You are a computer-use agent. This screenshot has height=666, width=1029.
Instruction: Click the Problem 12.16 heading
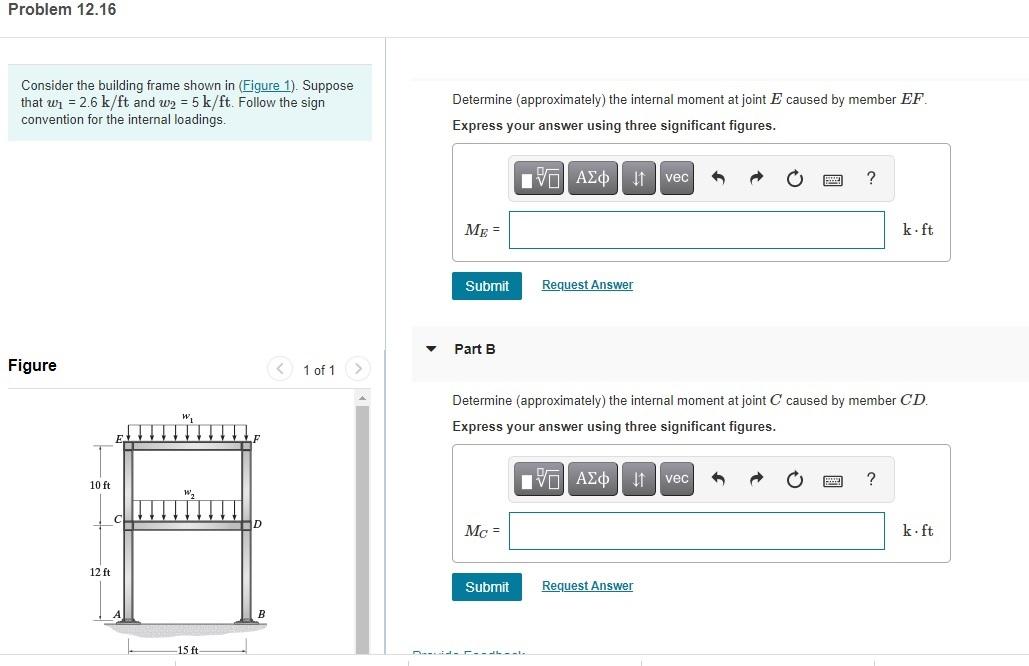click(x=62, y=9)
